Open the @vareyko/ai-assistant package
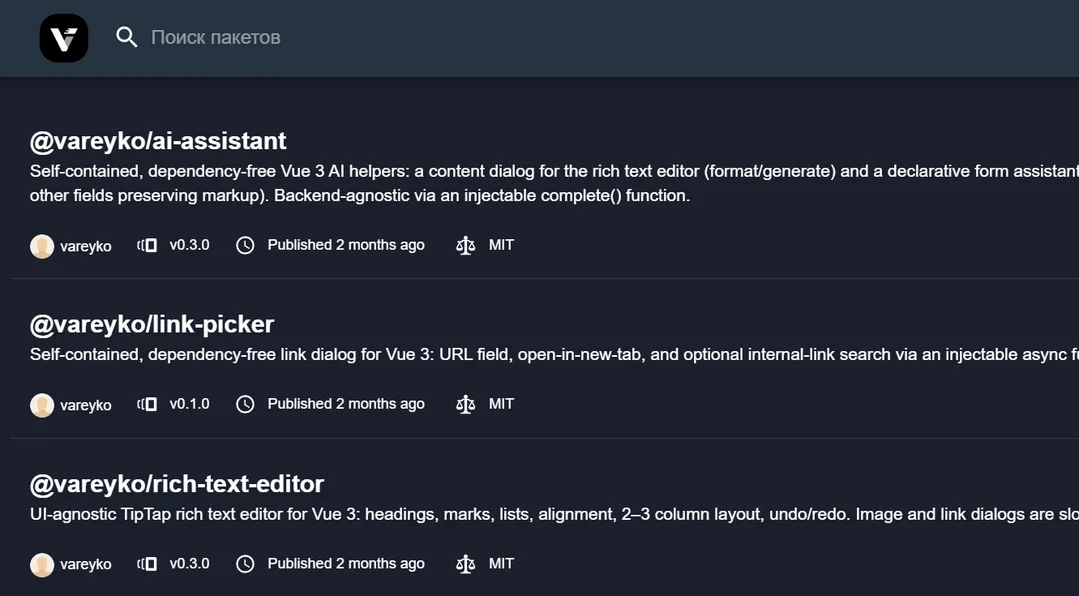The height and width of the screenshot is (596, 1079). click(x=158, y=141)
